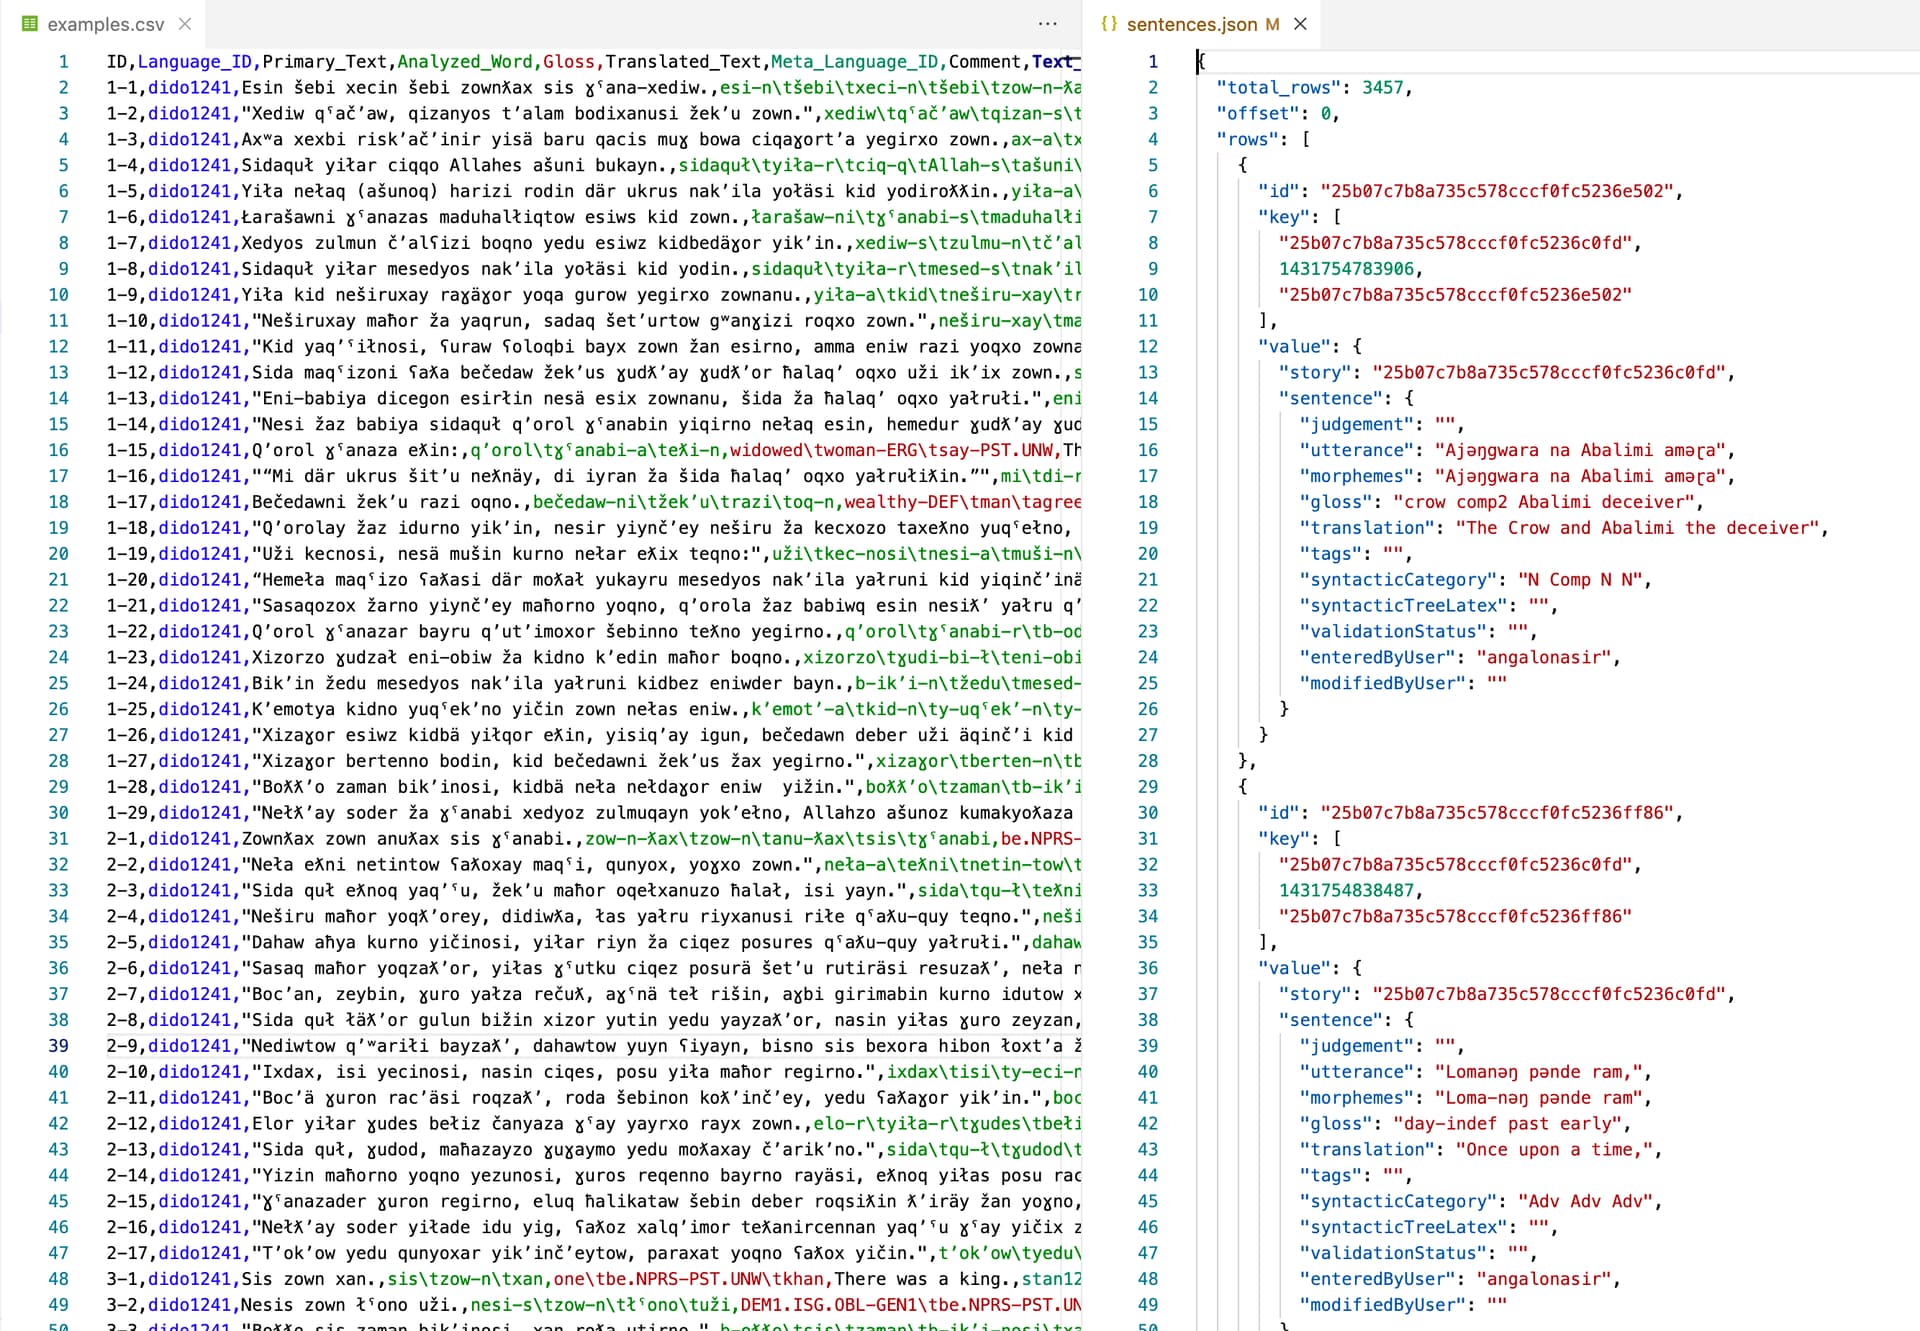Image resolution: width=1920 pixels, height=1331 pixels.
Task: Click the "judgement" key on line 39
Action: click(x=1356, y=1046)
